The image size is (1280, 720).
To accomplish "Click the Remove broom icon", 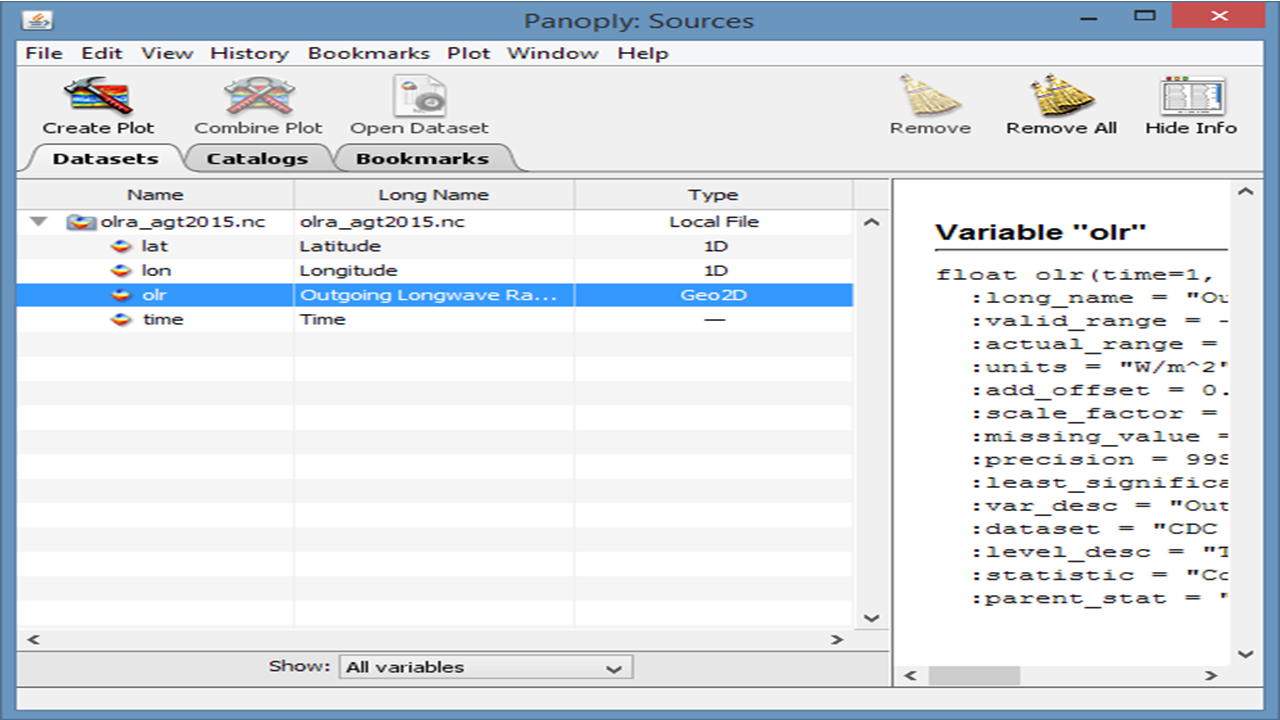I will coord(930,97).
